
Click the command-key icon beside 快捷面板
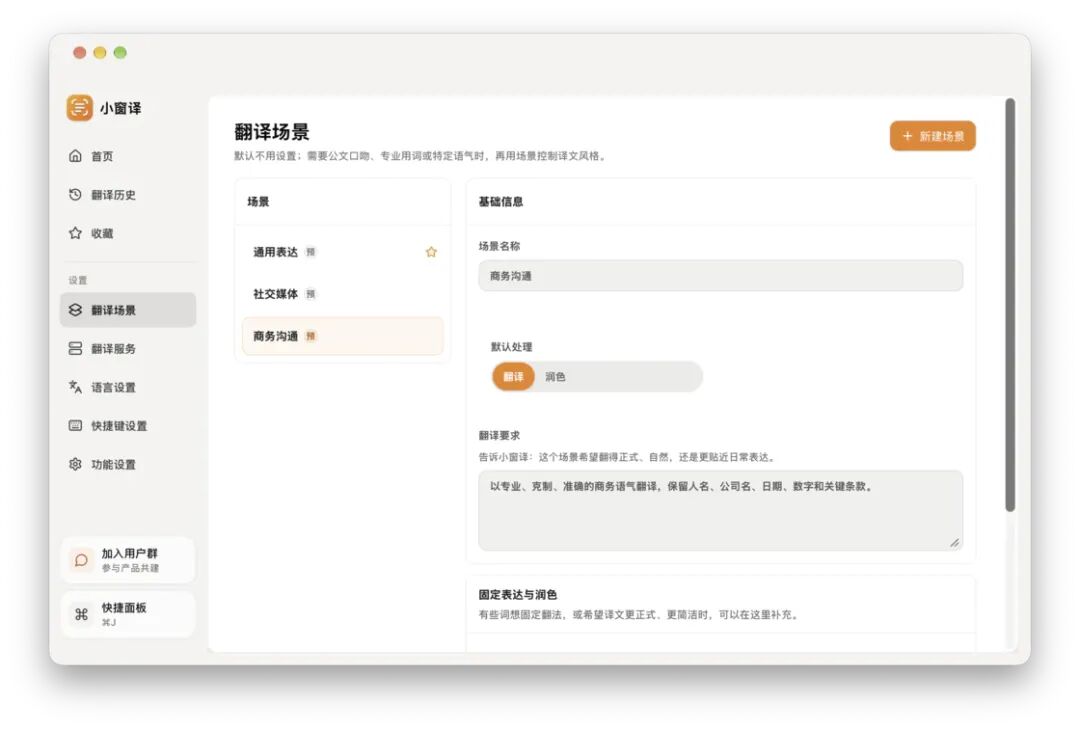click(81, 614)
